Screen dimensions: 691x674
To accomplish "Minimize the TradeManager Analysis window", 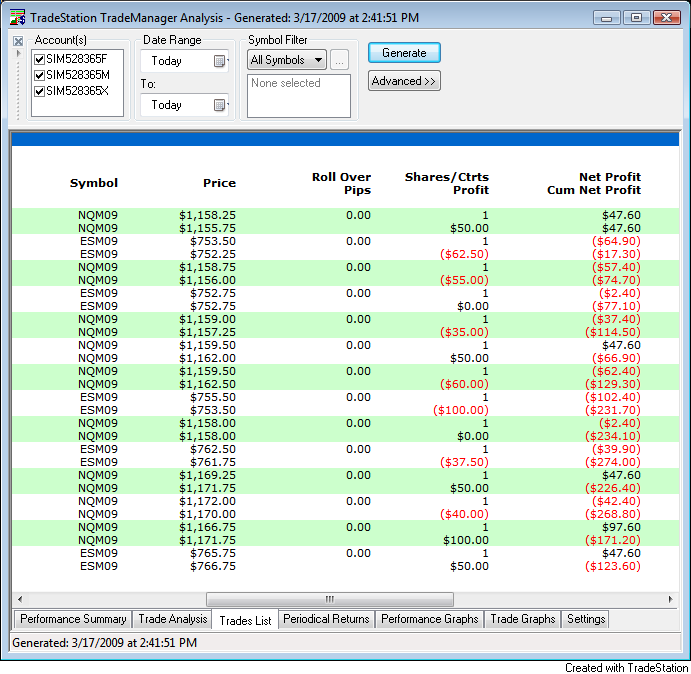I will [607, 18].
